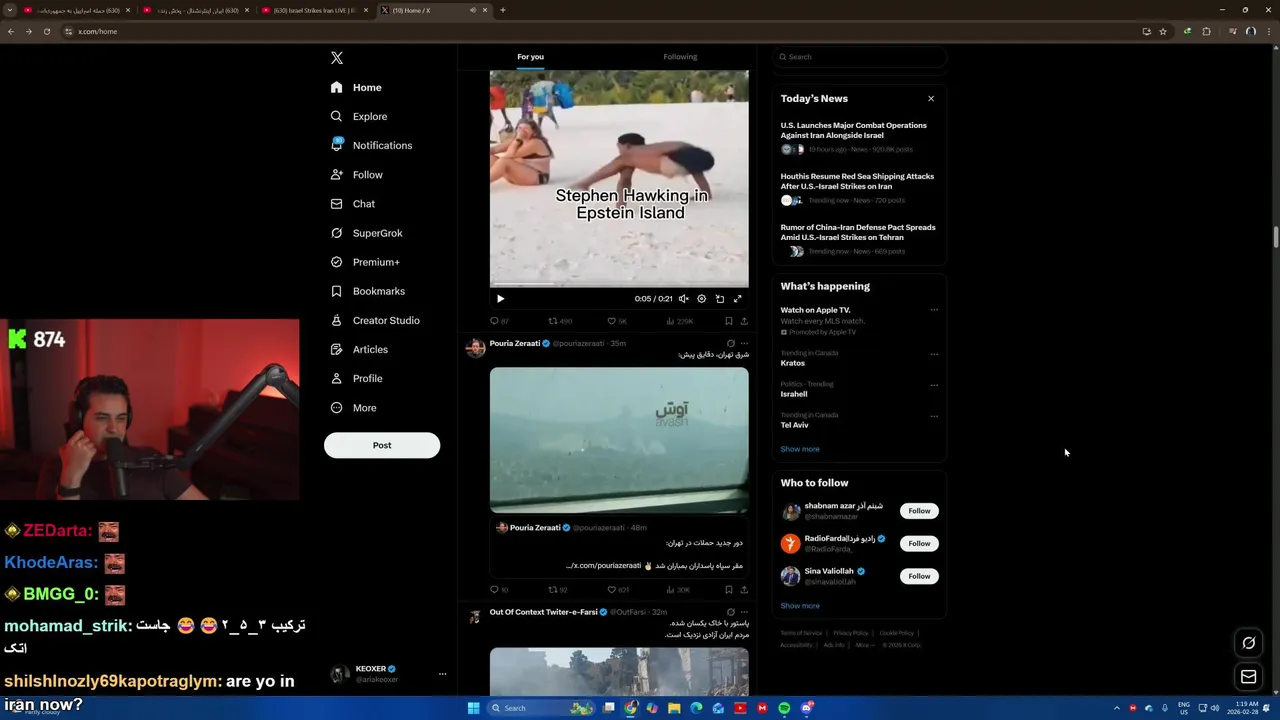1280x720 pixels.
Task: Click the X search field
Action: (860, 57)
